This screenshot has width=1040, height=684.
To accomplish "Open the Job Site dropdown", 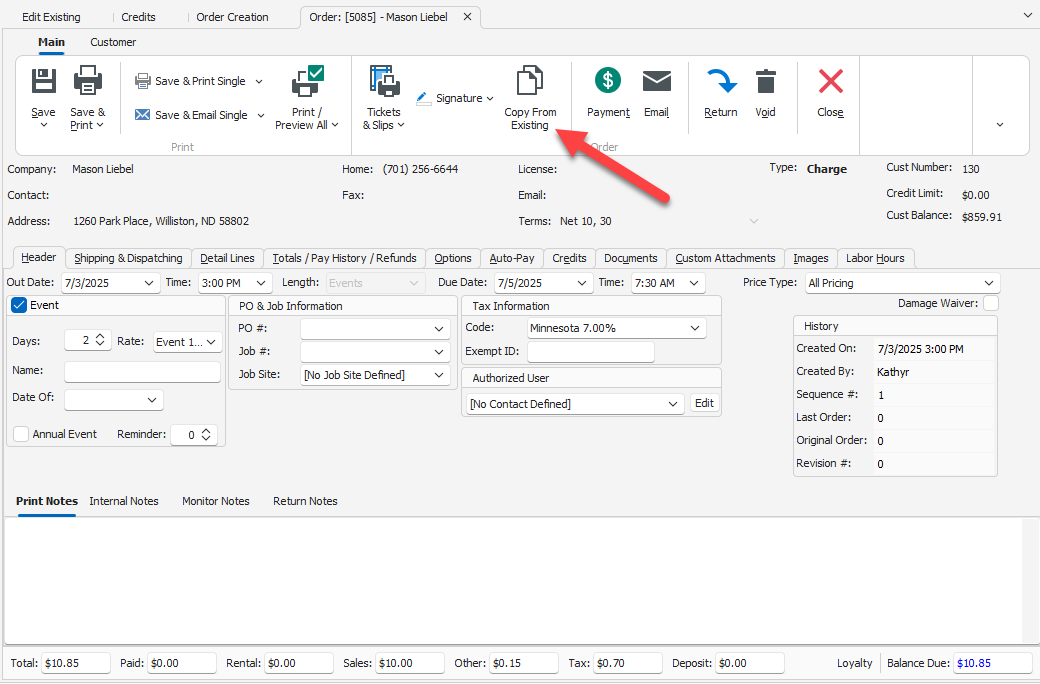I will coord(438,376).
